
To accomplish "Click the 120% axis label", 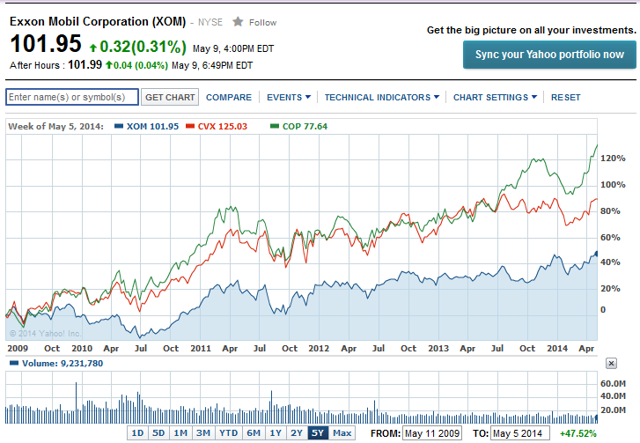I will (x=613, y=158).
